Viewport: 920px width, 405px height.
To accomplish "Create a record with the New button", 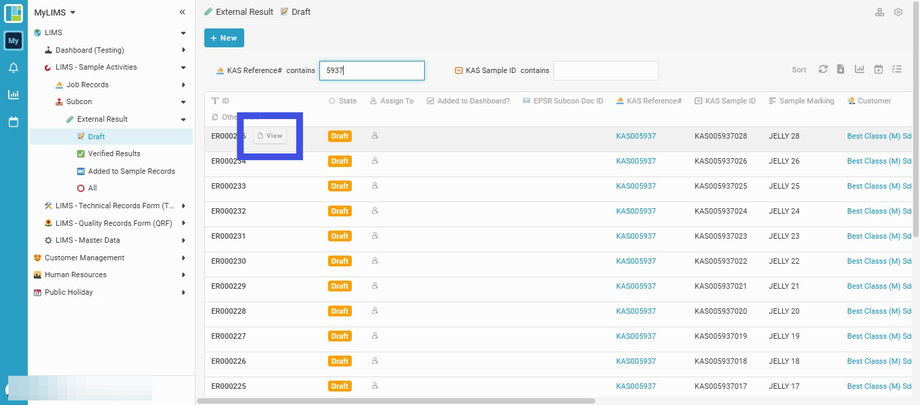I will [x=224, y=38].
